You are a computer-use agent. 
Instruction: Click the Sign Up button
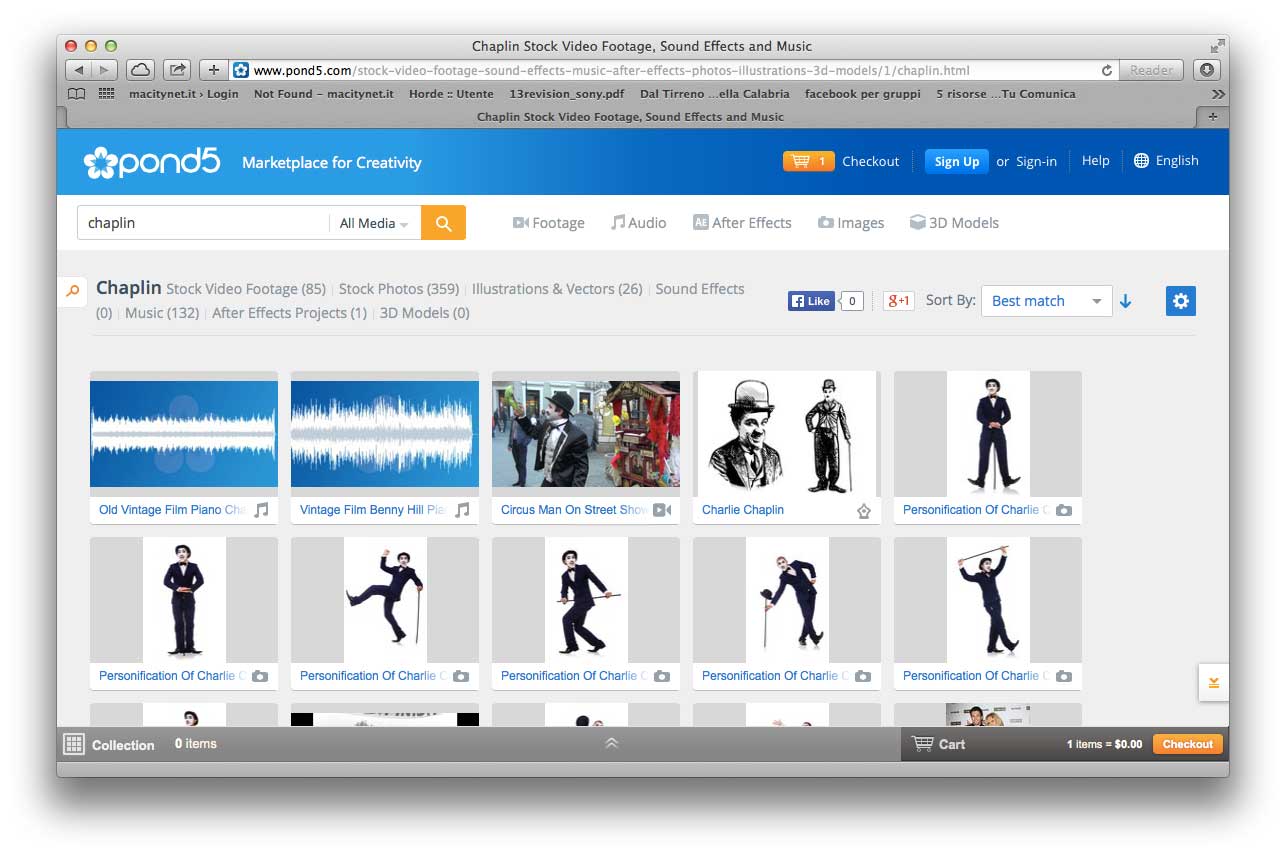[x=957, y=161]
